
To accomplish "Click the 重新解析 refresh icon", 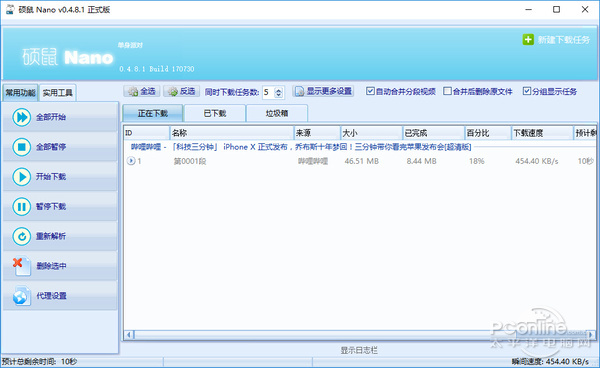I will point(21,236).
